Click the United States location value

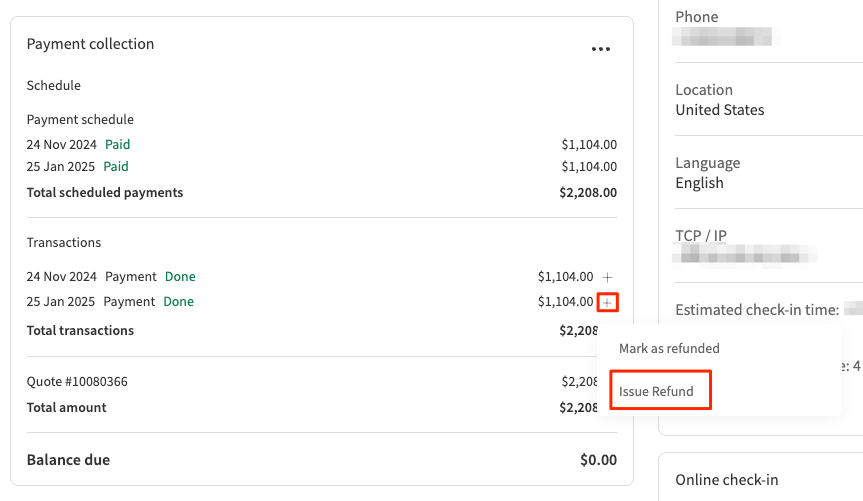tap(719, 110)
